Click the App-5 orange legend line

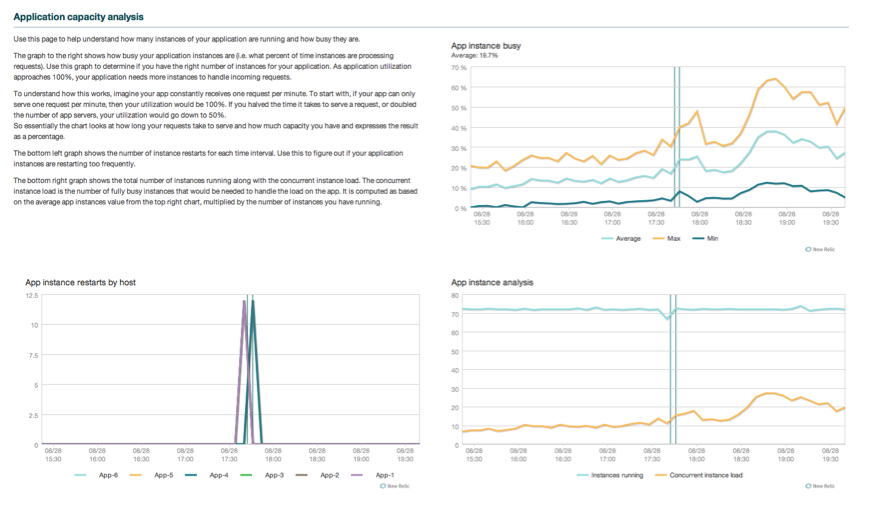click(135, 475)
